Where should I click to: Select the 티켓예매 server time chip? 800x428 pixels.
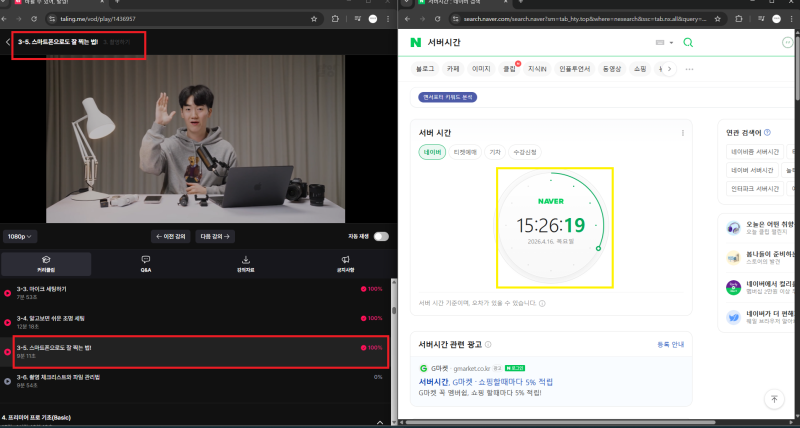pyautogui.click(x=465, y=152)
